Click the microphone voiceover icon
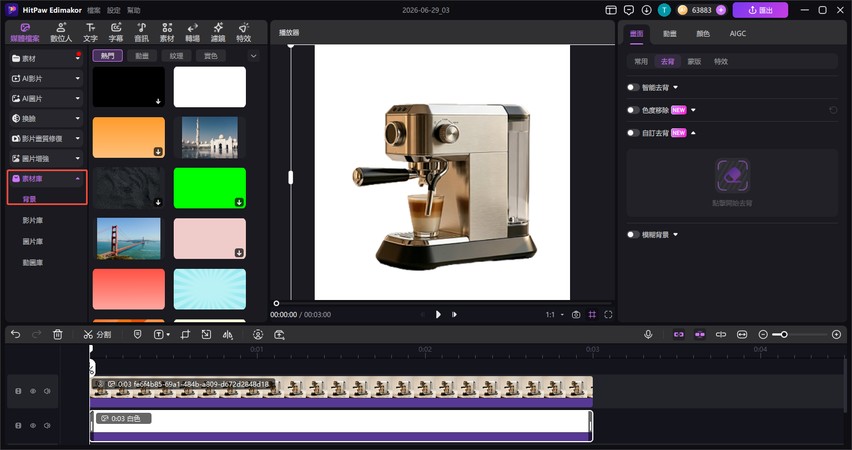852x450 pixels. (x=648, y=334)
